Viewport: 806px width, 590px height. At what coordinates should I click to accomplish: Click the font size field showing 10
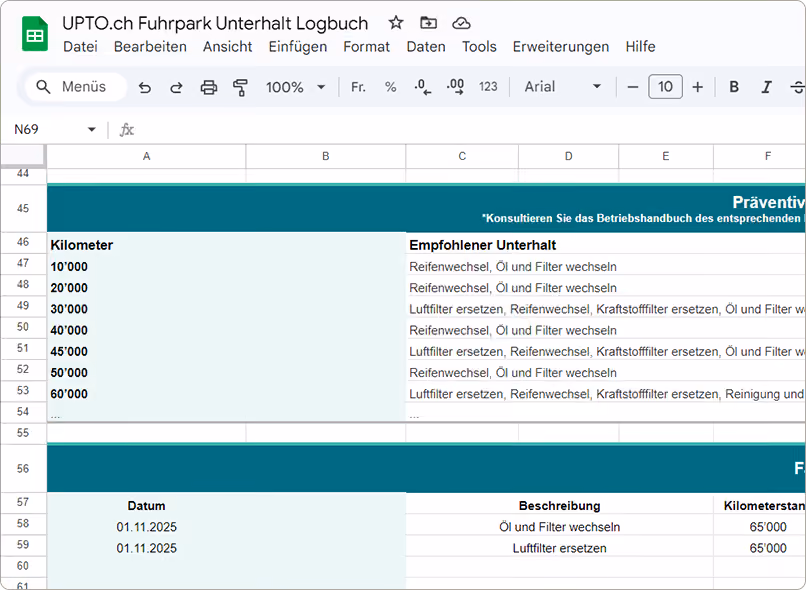[665, 86]
